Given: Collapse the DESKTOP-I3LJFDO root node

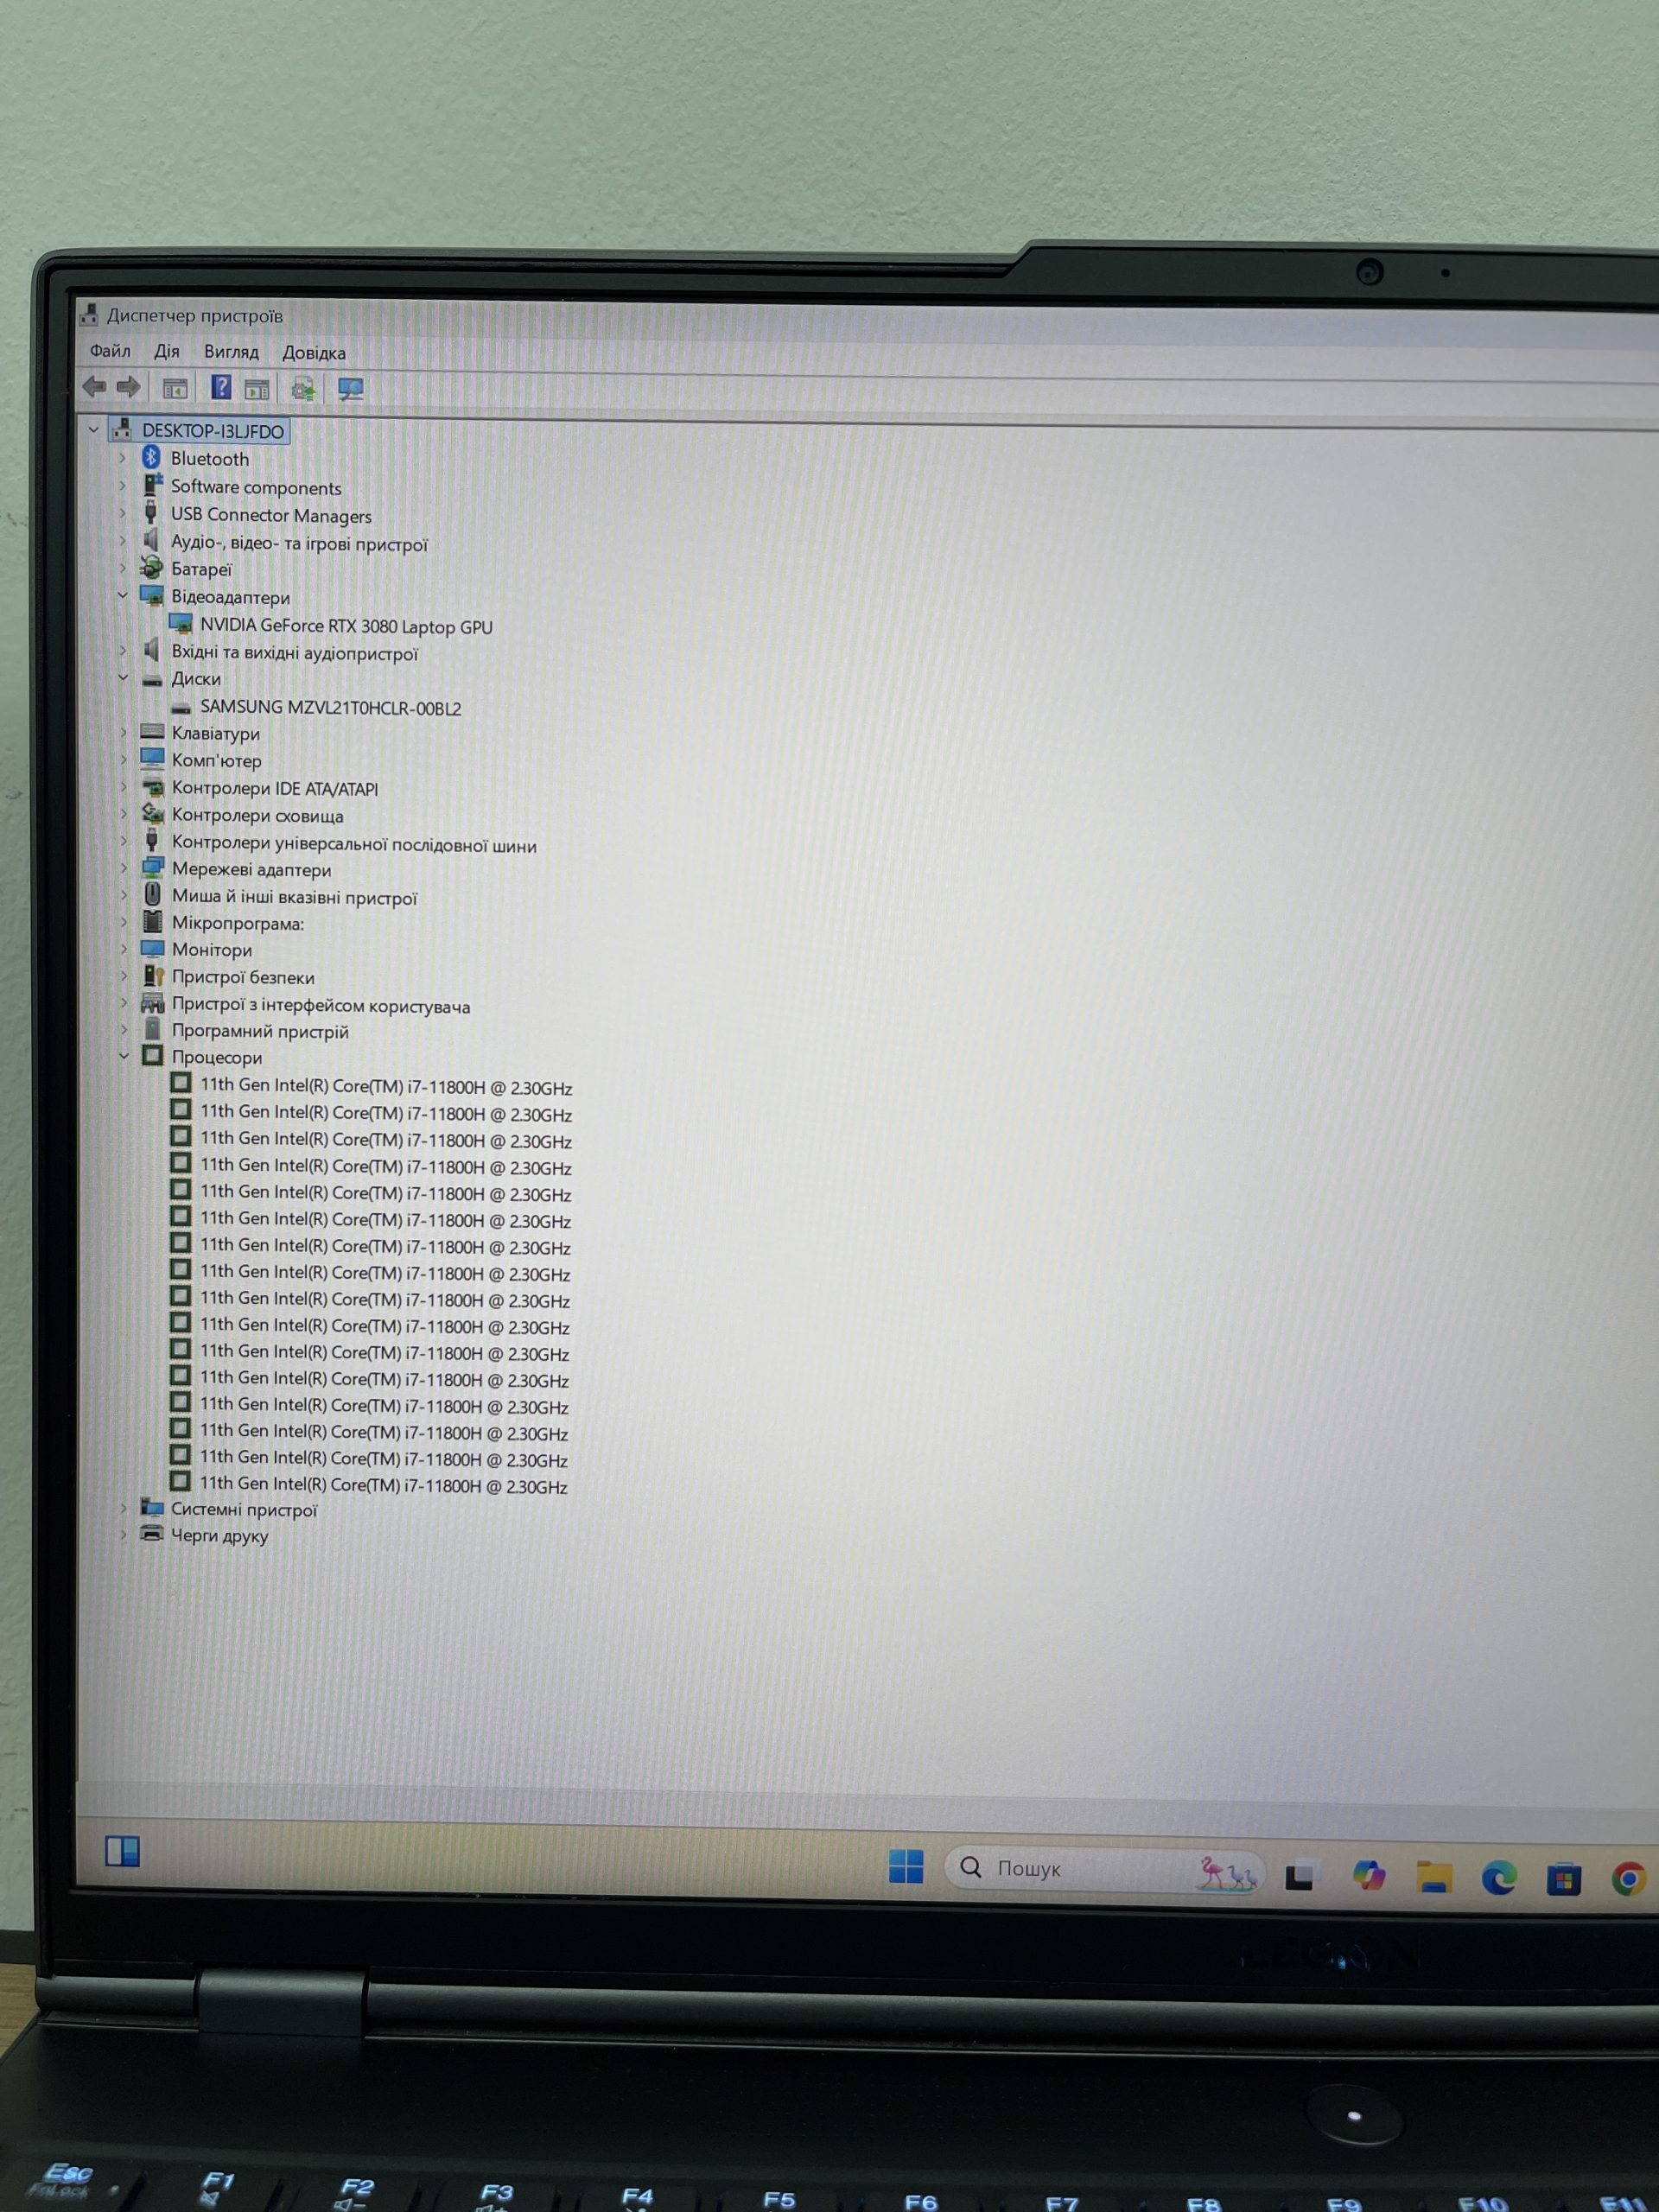Looking at the screenshot, I should click(x=94, y=429).
